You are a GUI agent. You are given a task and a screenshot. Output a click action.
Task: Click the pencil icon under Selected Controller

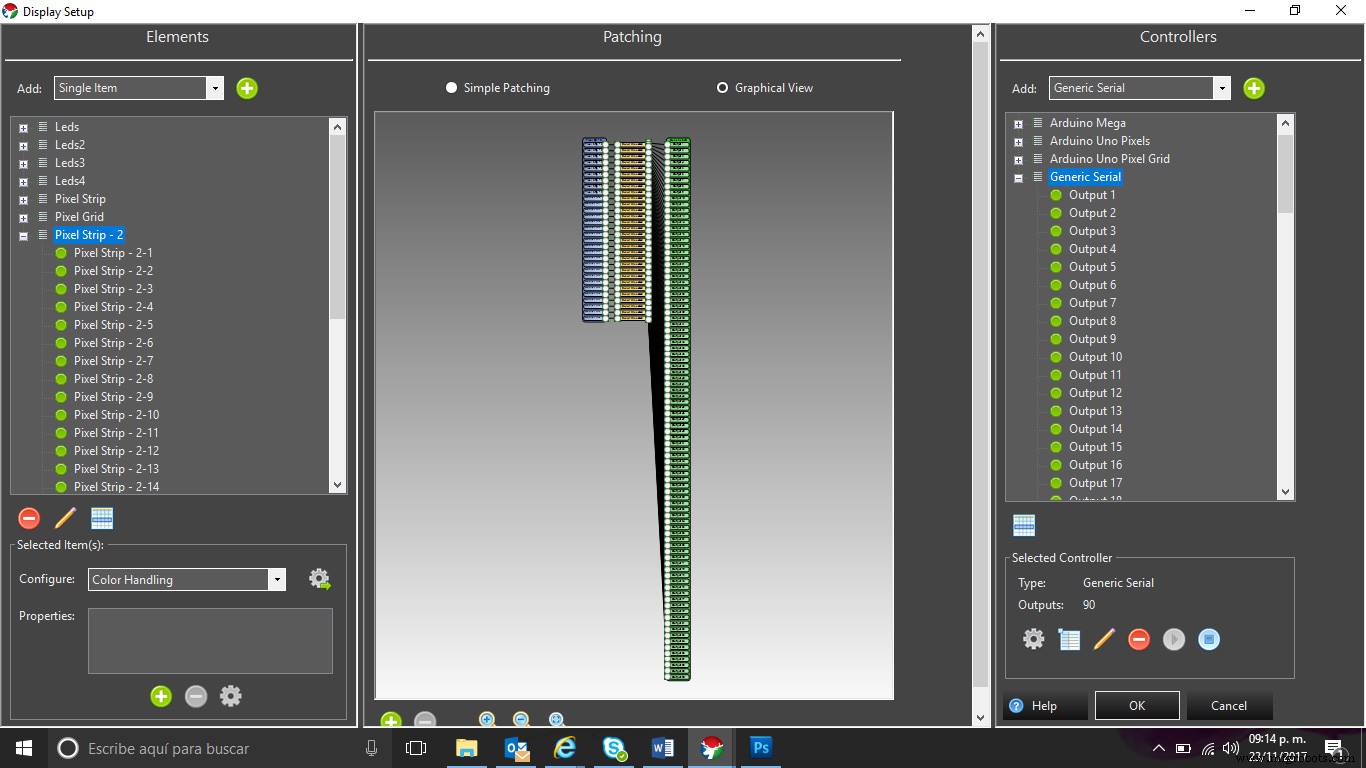(x=1103, y=639)
